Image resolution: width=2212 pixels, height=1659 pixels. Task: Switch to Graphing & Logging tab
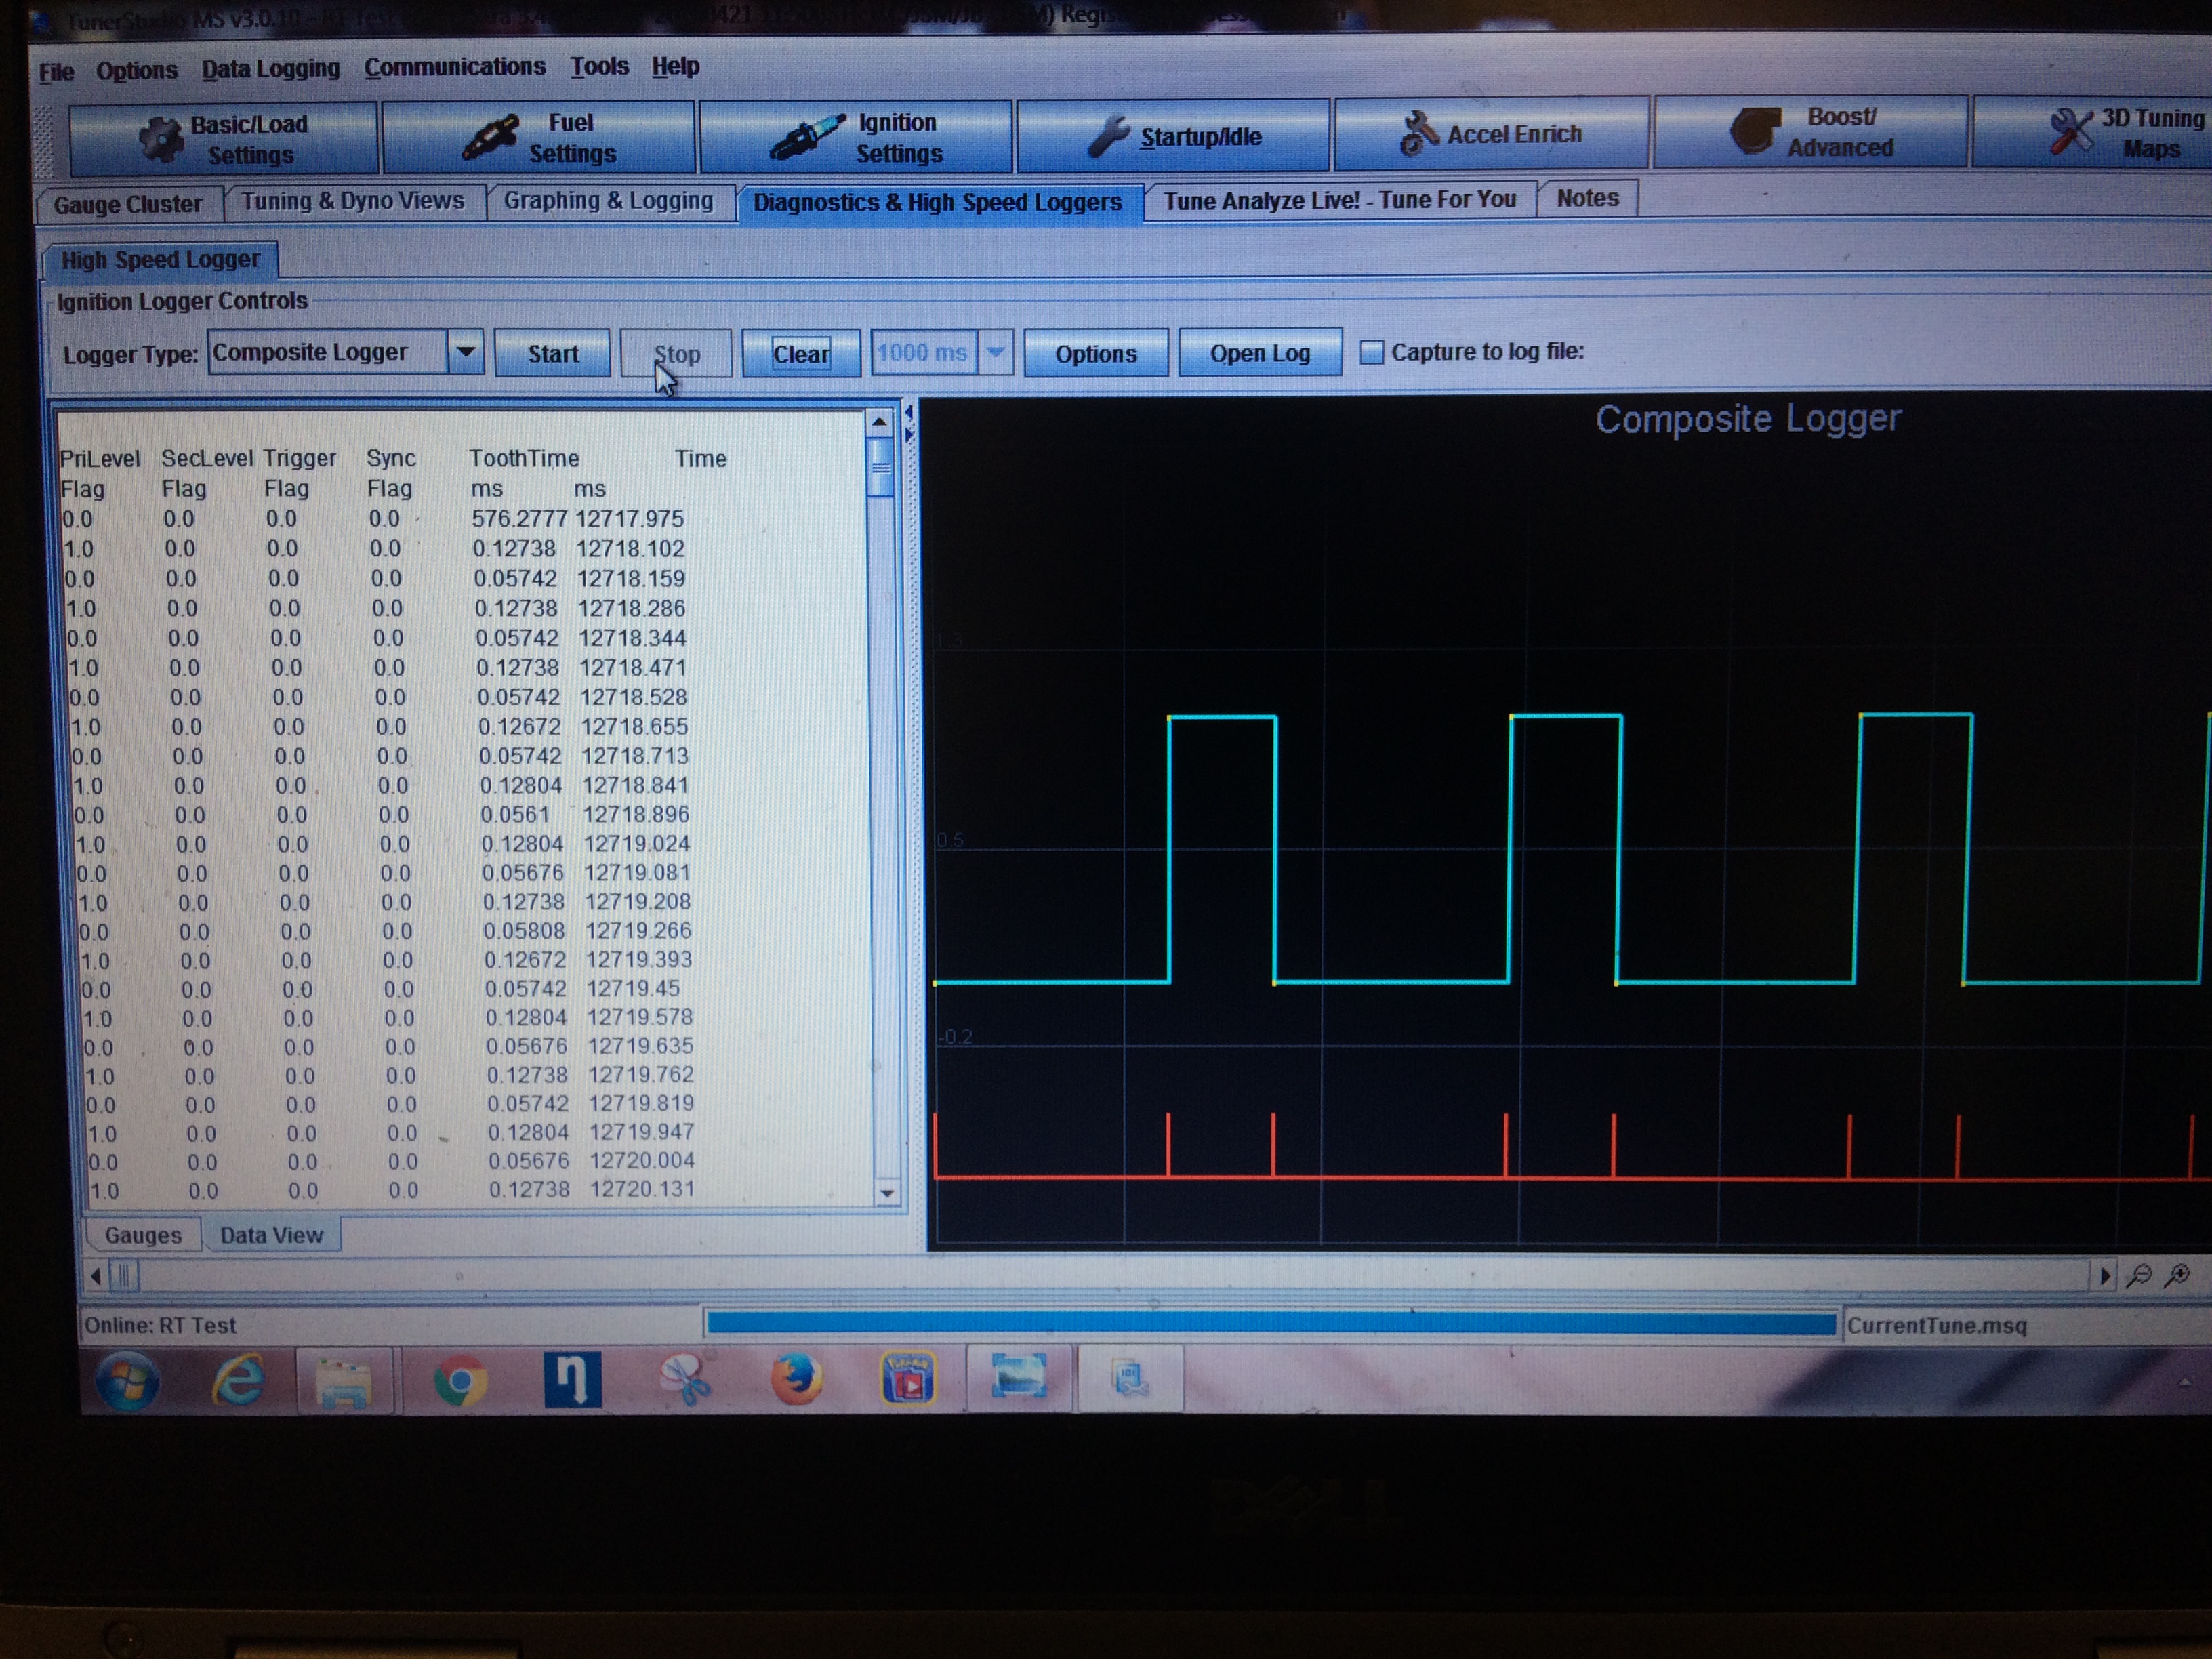(x=608, y=201)
